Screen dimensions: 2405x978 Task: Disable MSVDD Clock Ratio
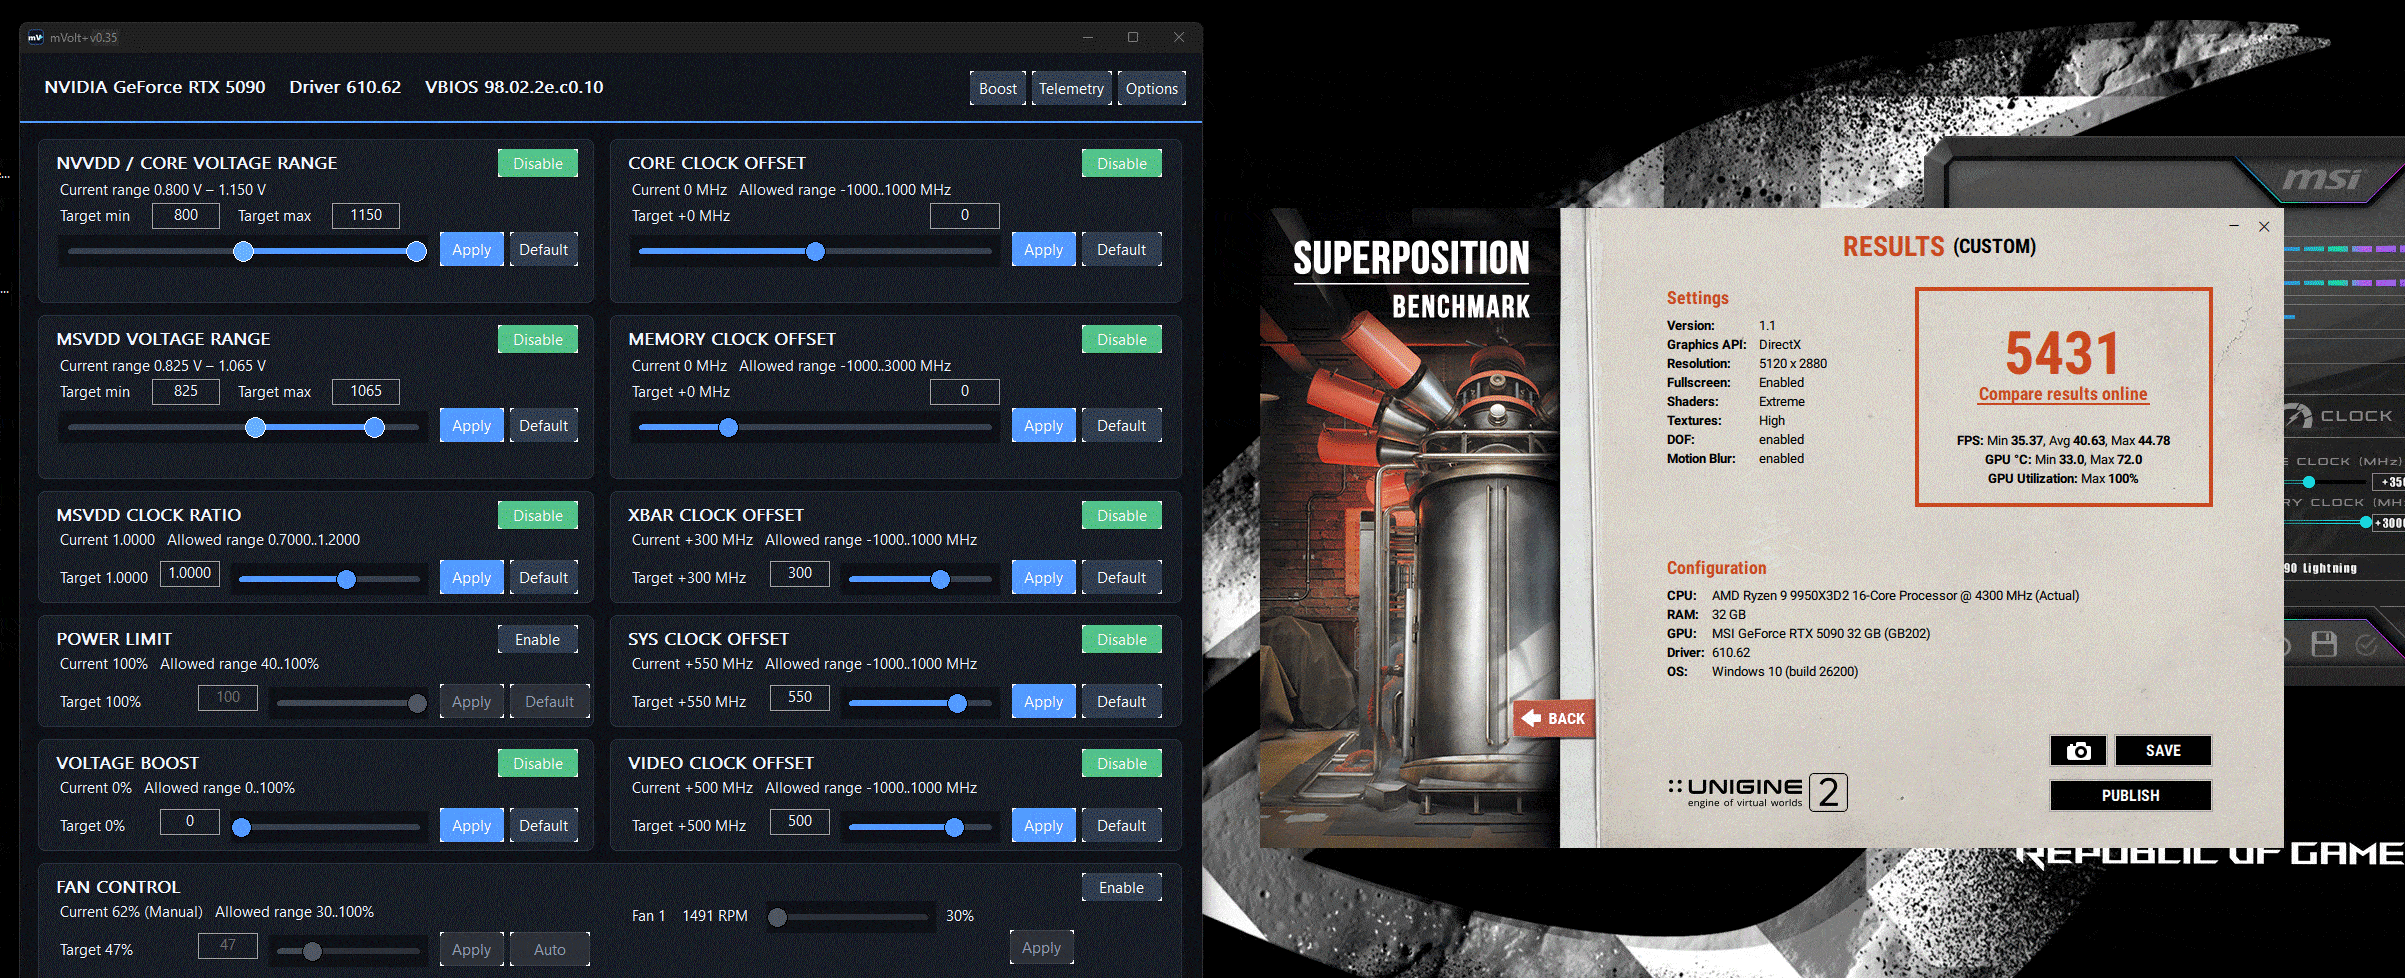(x=538, y=516)
